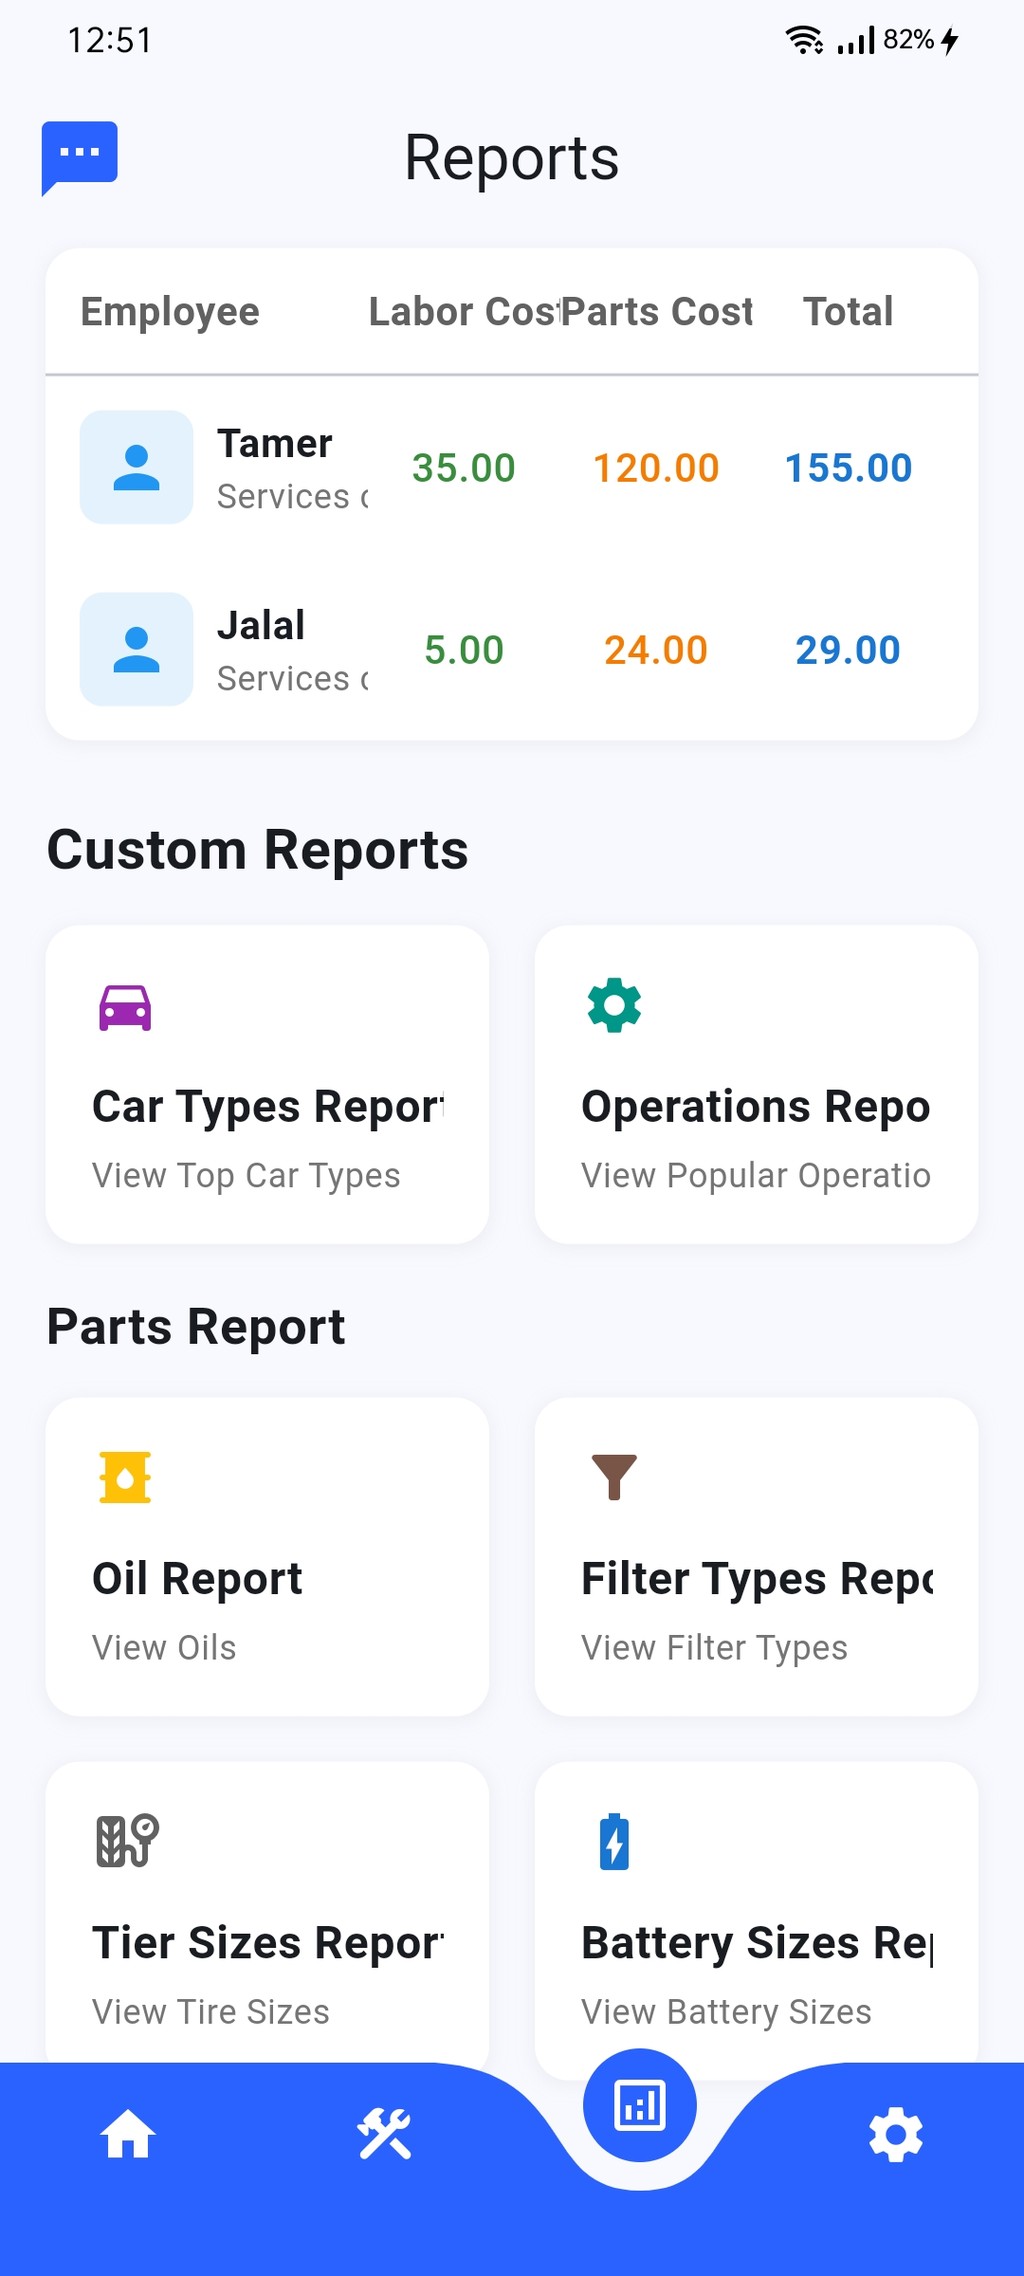Go to the Home tab
The image size is (1024, 2276).
pos(128,2134)
